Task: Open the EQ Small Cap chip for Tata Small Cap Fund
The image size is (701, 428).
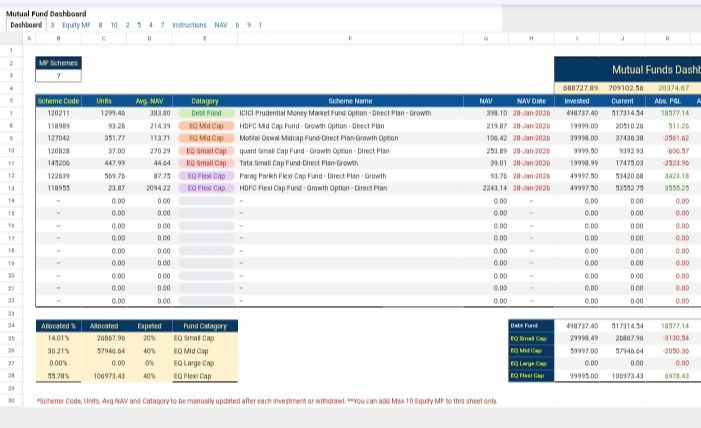Action: click(206, 163)
